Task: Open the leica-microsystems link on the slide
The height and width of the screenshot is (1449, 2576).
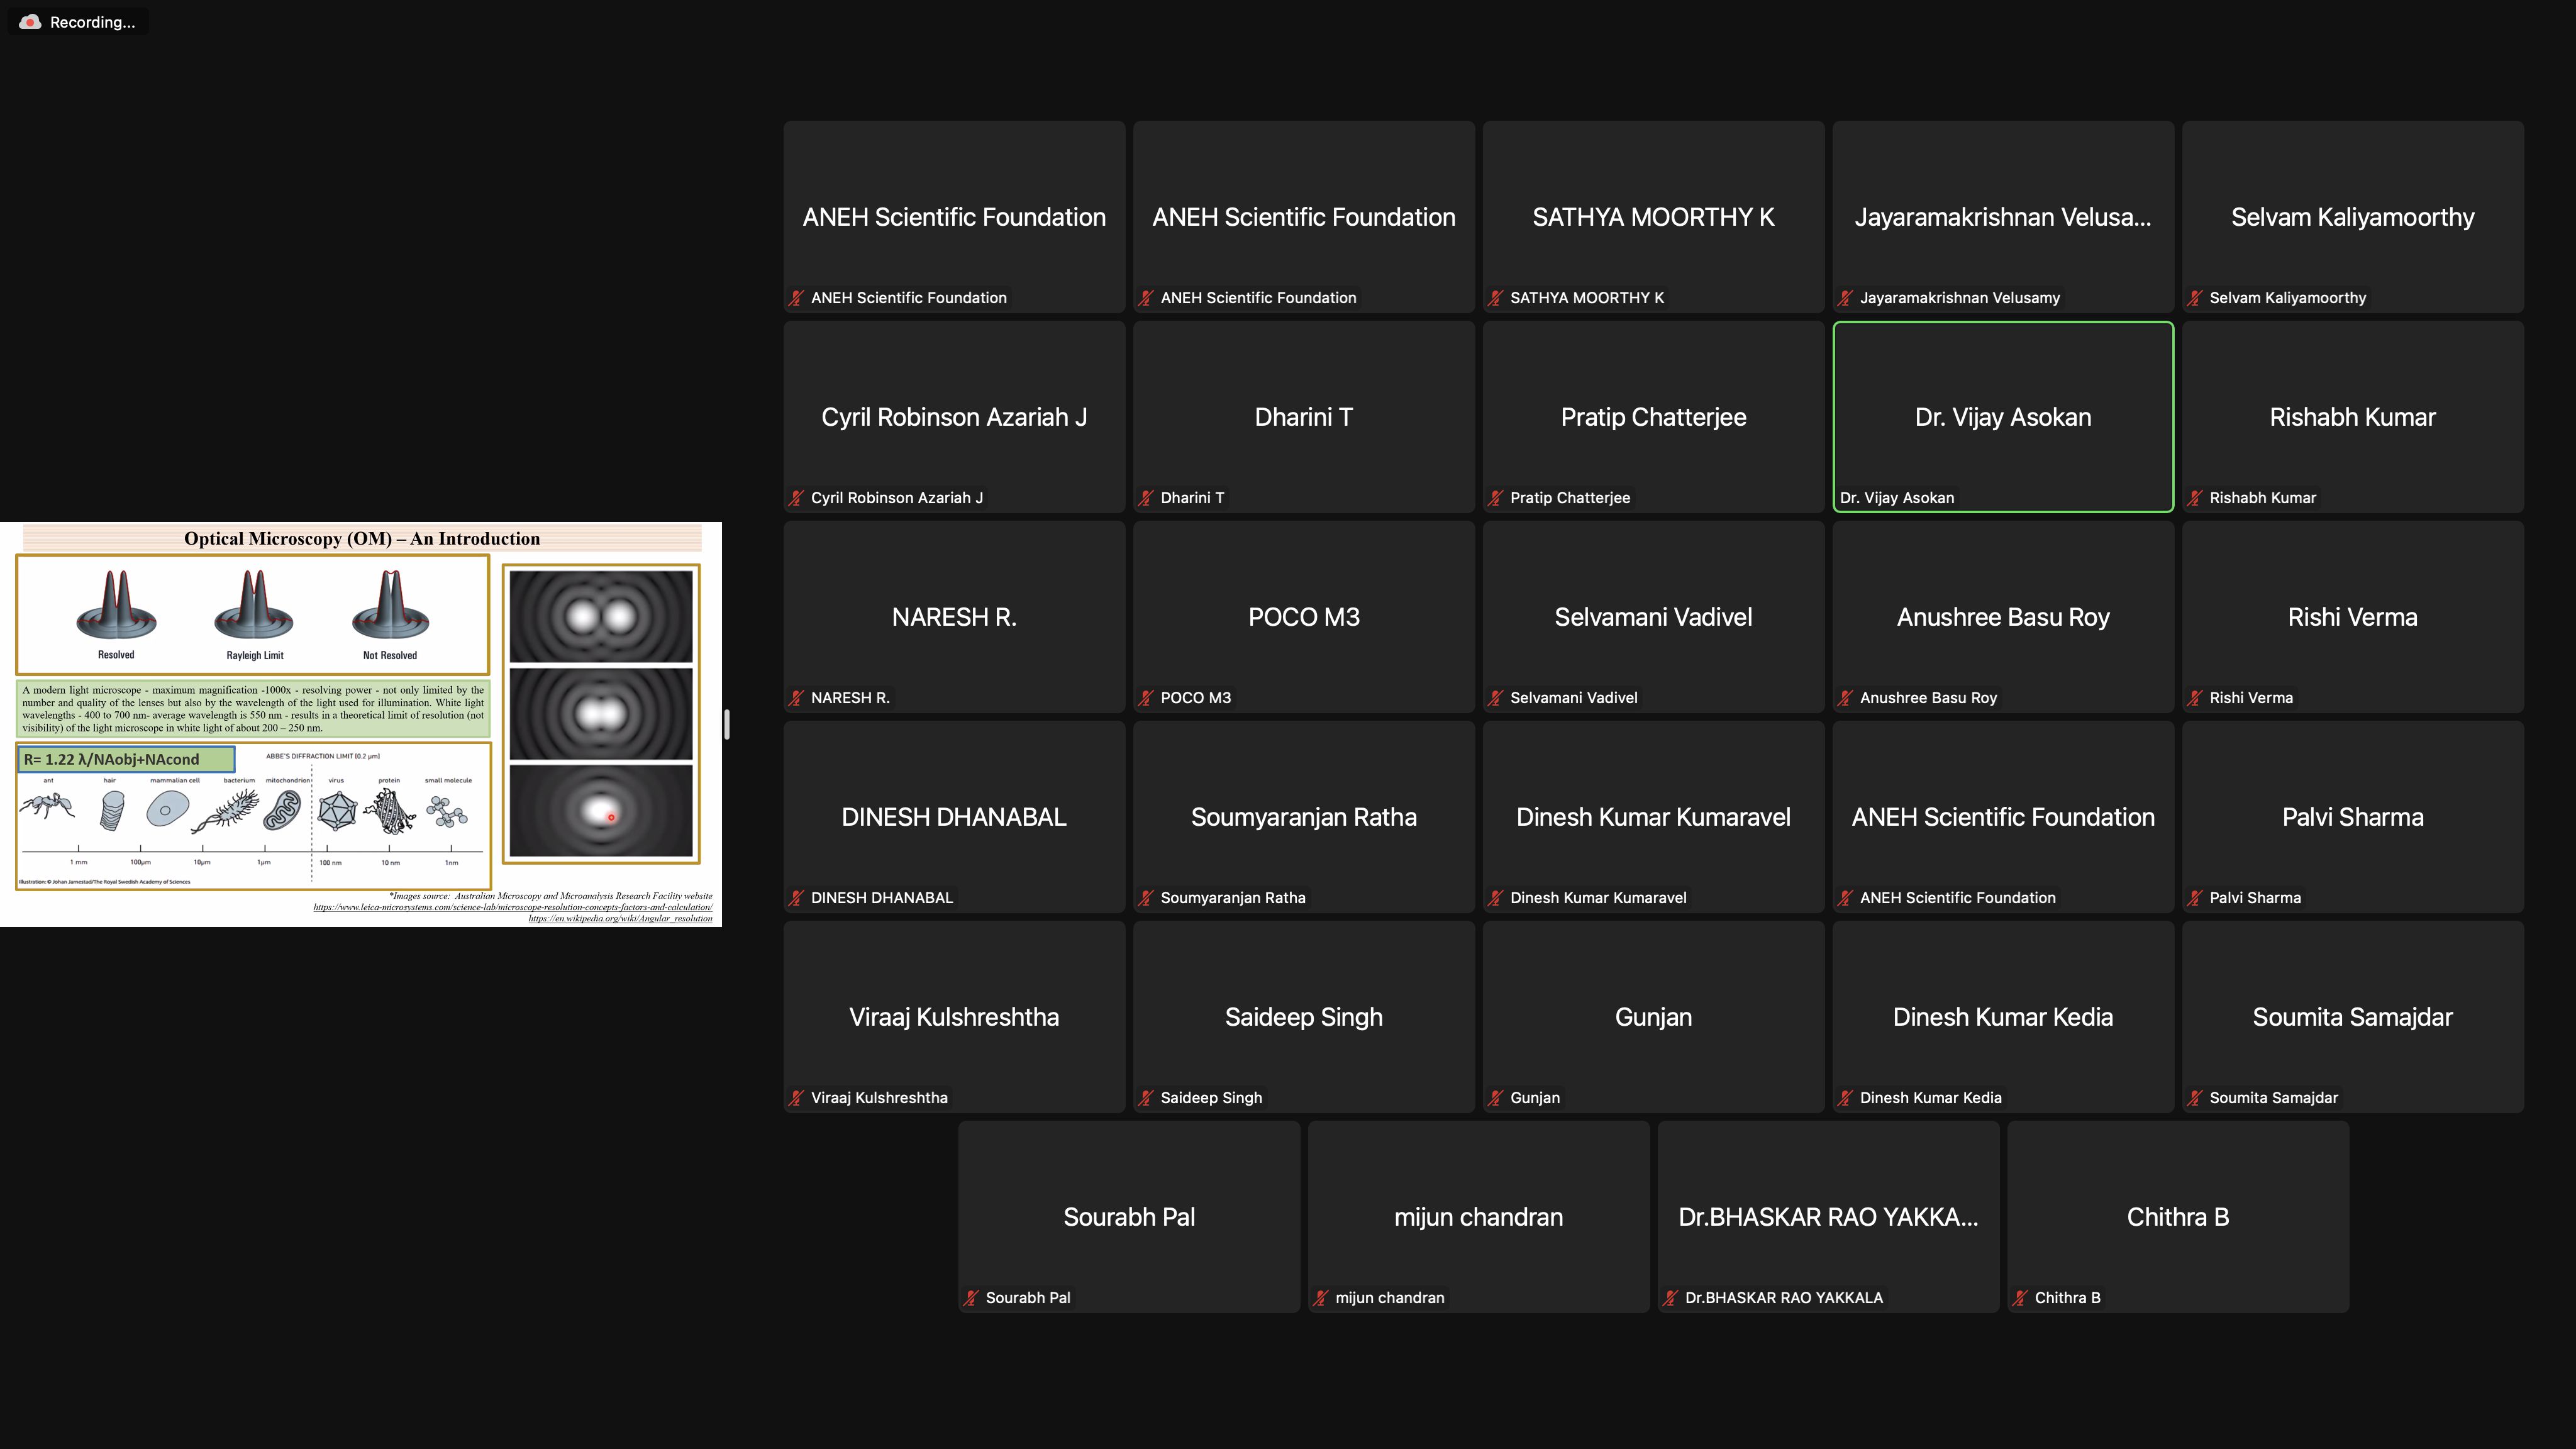Action: pyautogui.click(x=512, y=907)
